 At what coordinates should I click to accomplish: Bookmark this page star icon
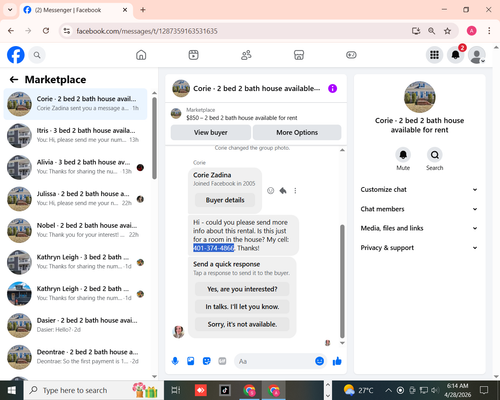447,31
